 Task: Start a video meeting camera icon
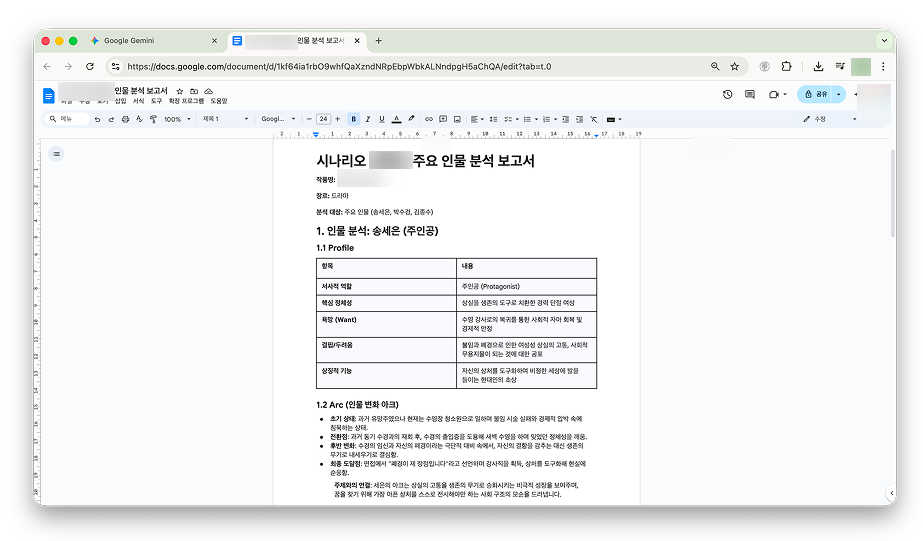point(773,94)
